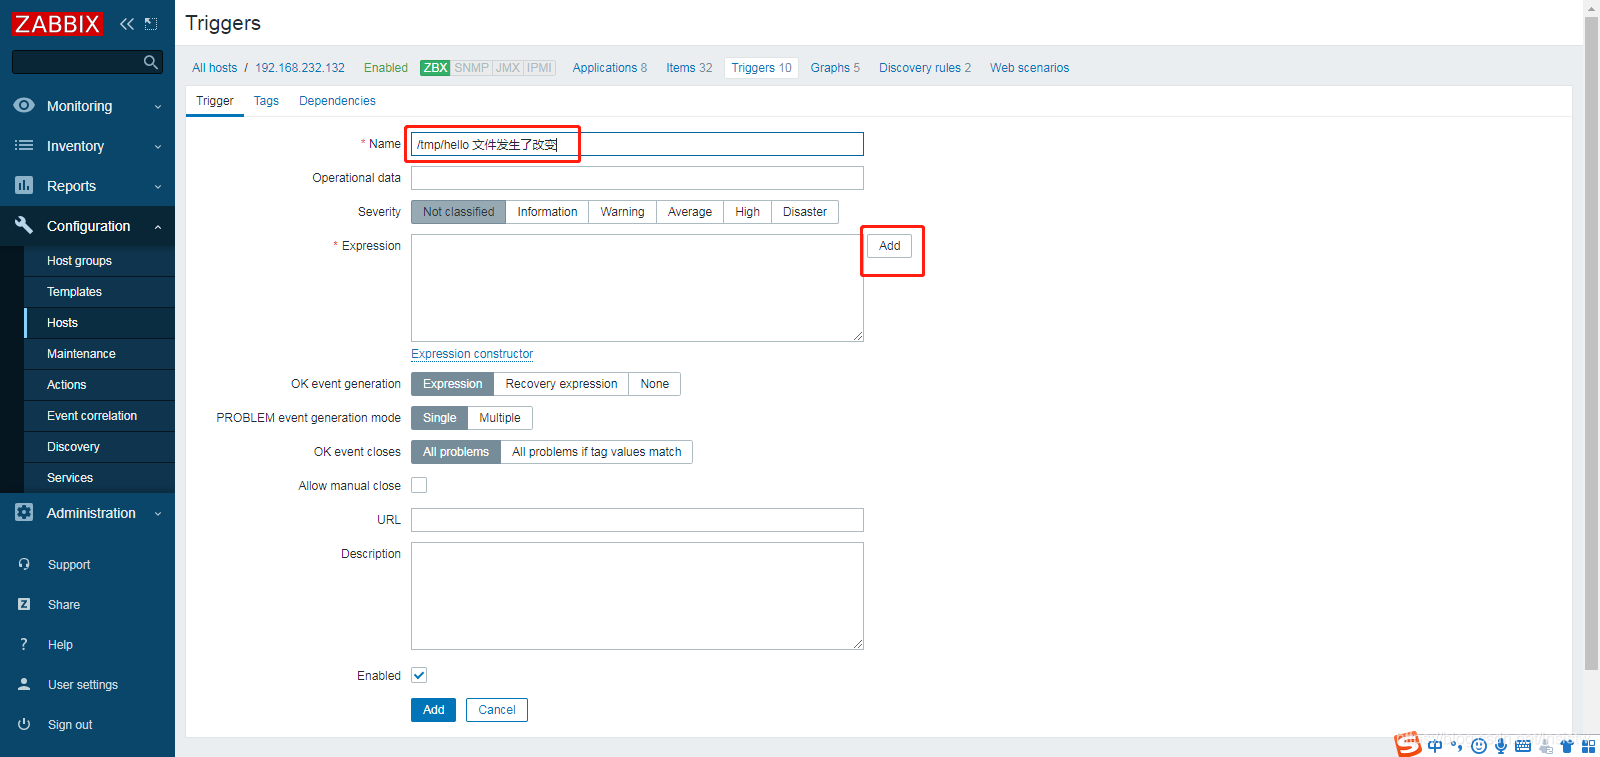Click the Sign out power icon
The width and height of the screenshot is (1600, 757).
pos(24,724)
